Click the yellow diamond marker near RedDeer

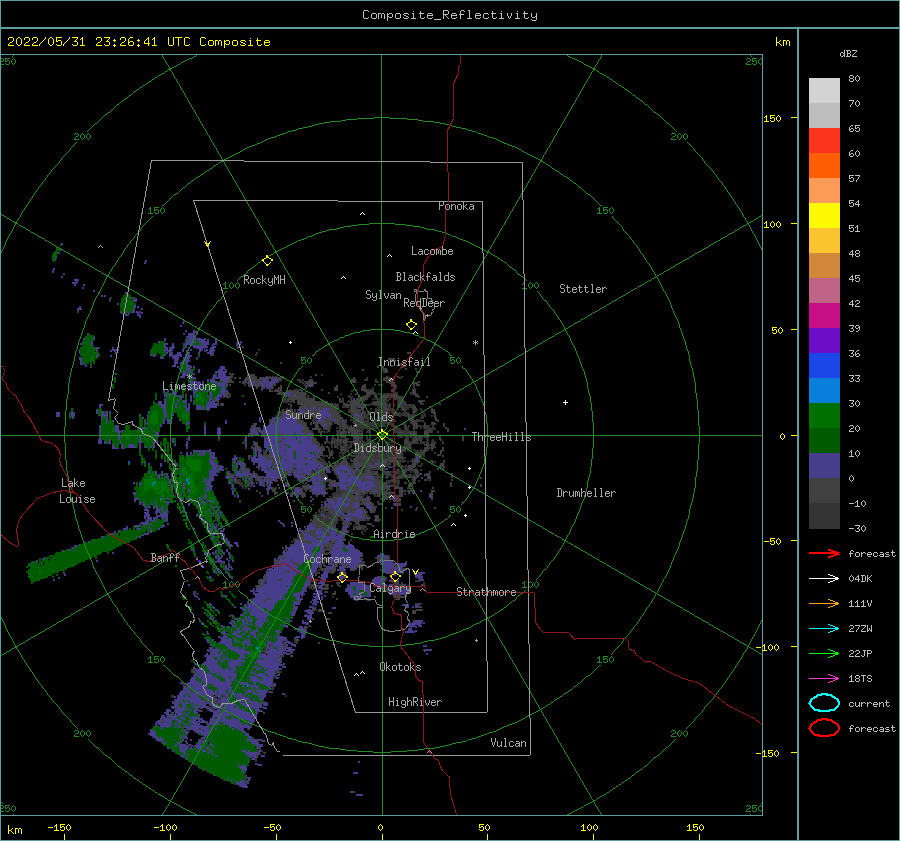tap(411, 325)
